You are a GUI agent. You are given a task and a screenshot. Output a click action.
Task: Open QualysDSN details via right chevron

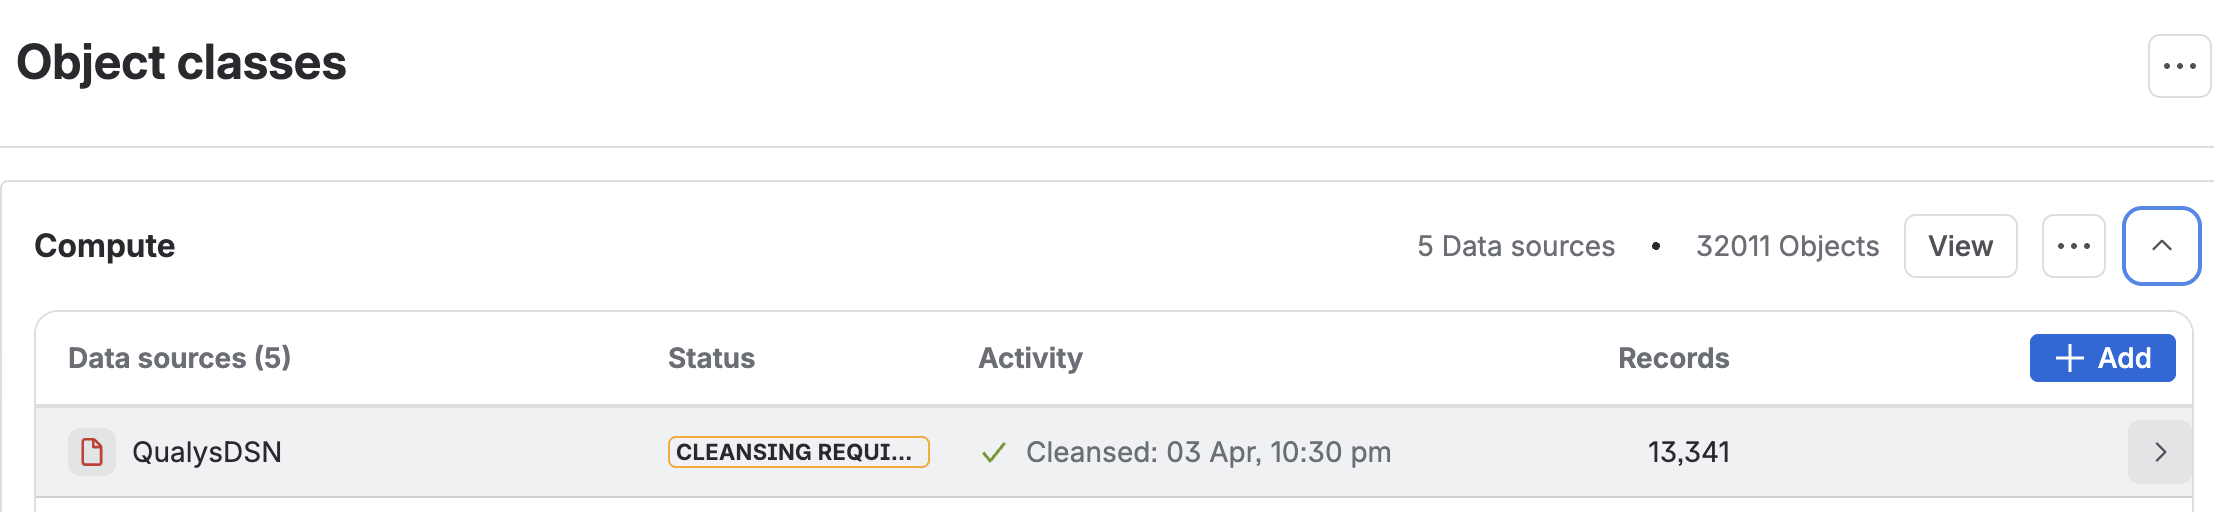2159,452
